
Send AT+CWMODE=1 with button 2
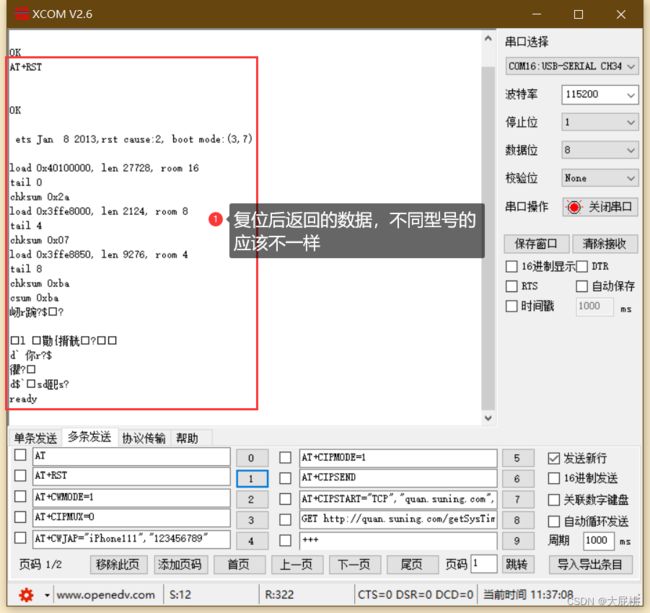[x=252, y=499]
